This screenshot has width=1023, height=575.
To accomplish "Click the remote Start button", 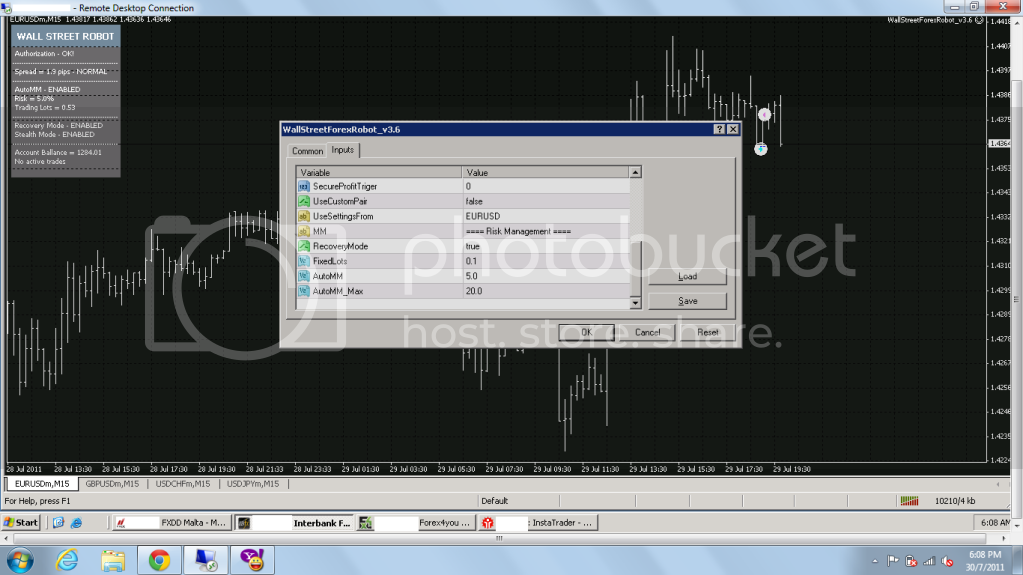I will (22, 523).
